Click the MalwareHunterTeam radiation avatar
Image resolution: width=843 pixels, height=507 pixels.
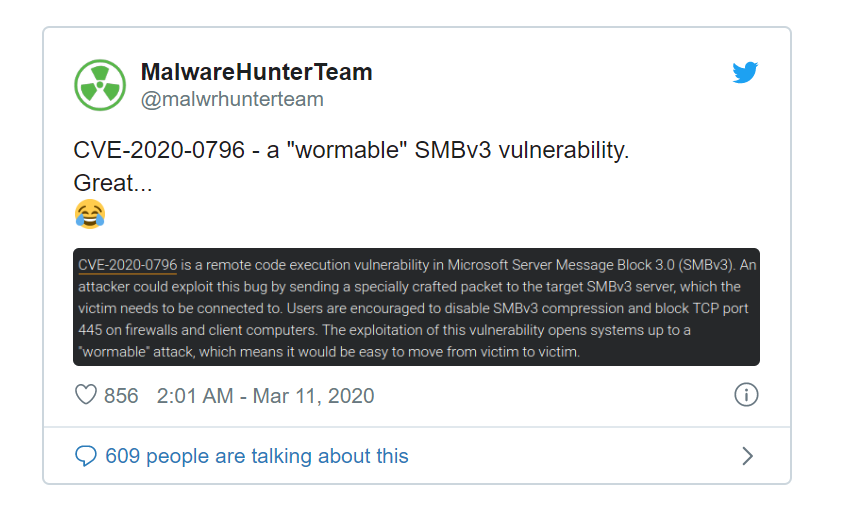[100, 85]
